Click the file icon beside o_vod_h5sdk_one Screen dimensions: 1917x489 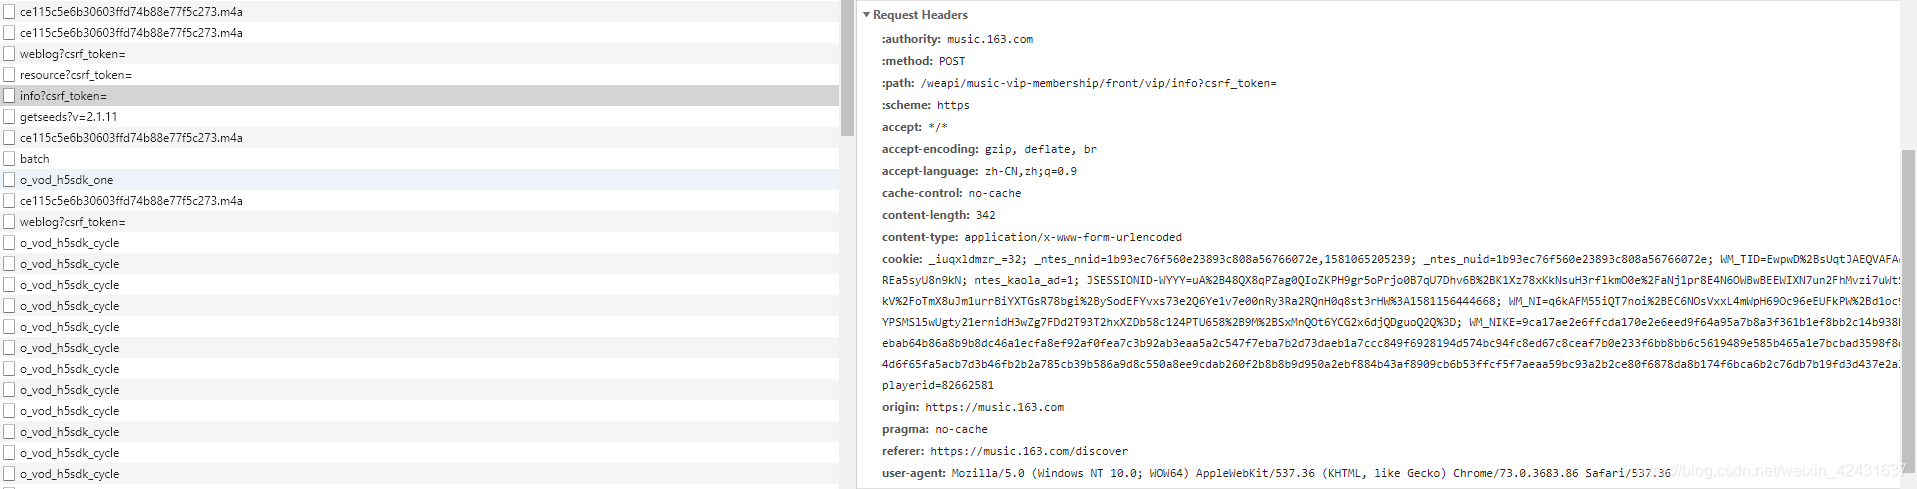point(9,180)
